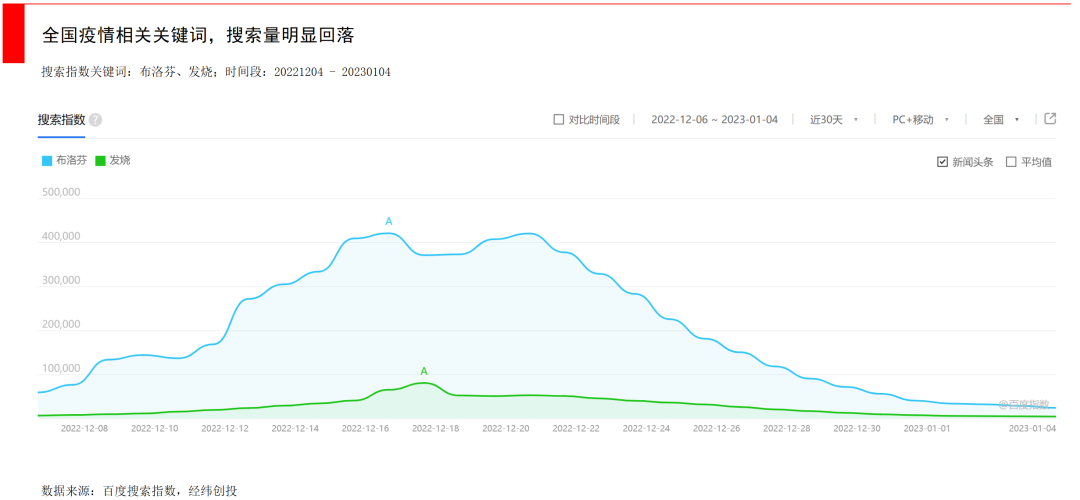Click the blue 布洛芬 color swatch
The image size is (1080, 500).
[x=47, y=160]
